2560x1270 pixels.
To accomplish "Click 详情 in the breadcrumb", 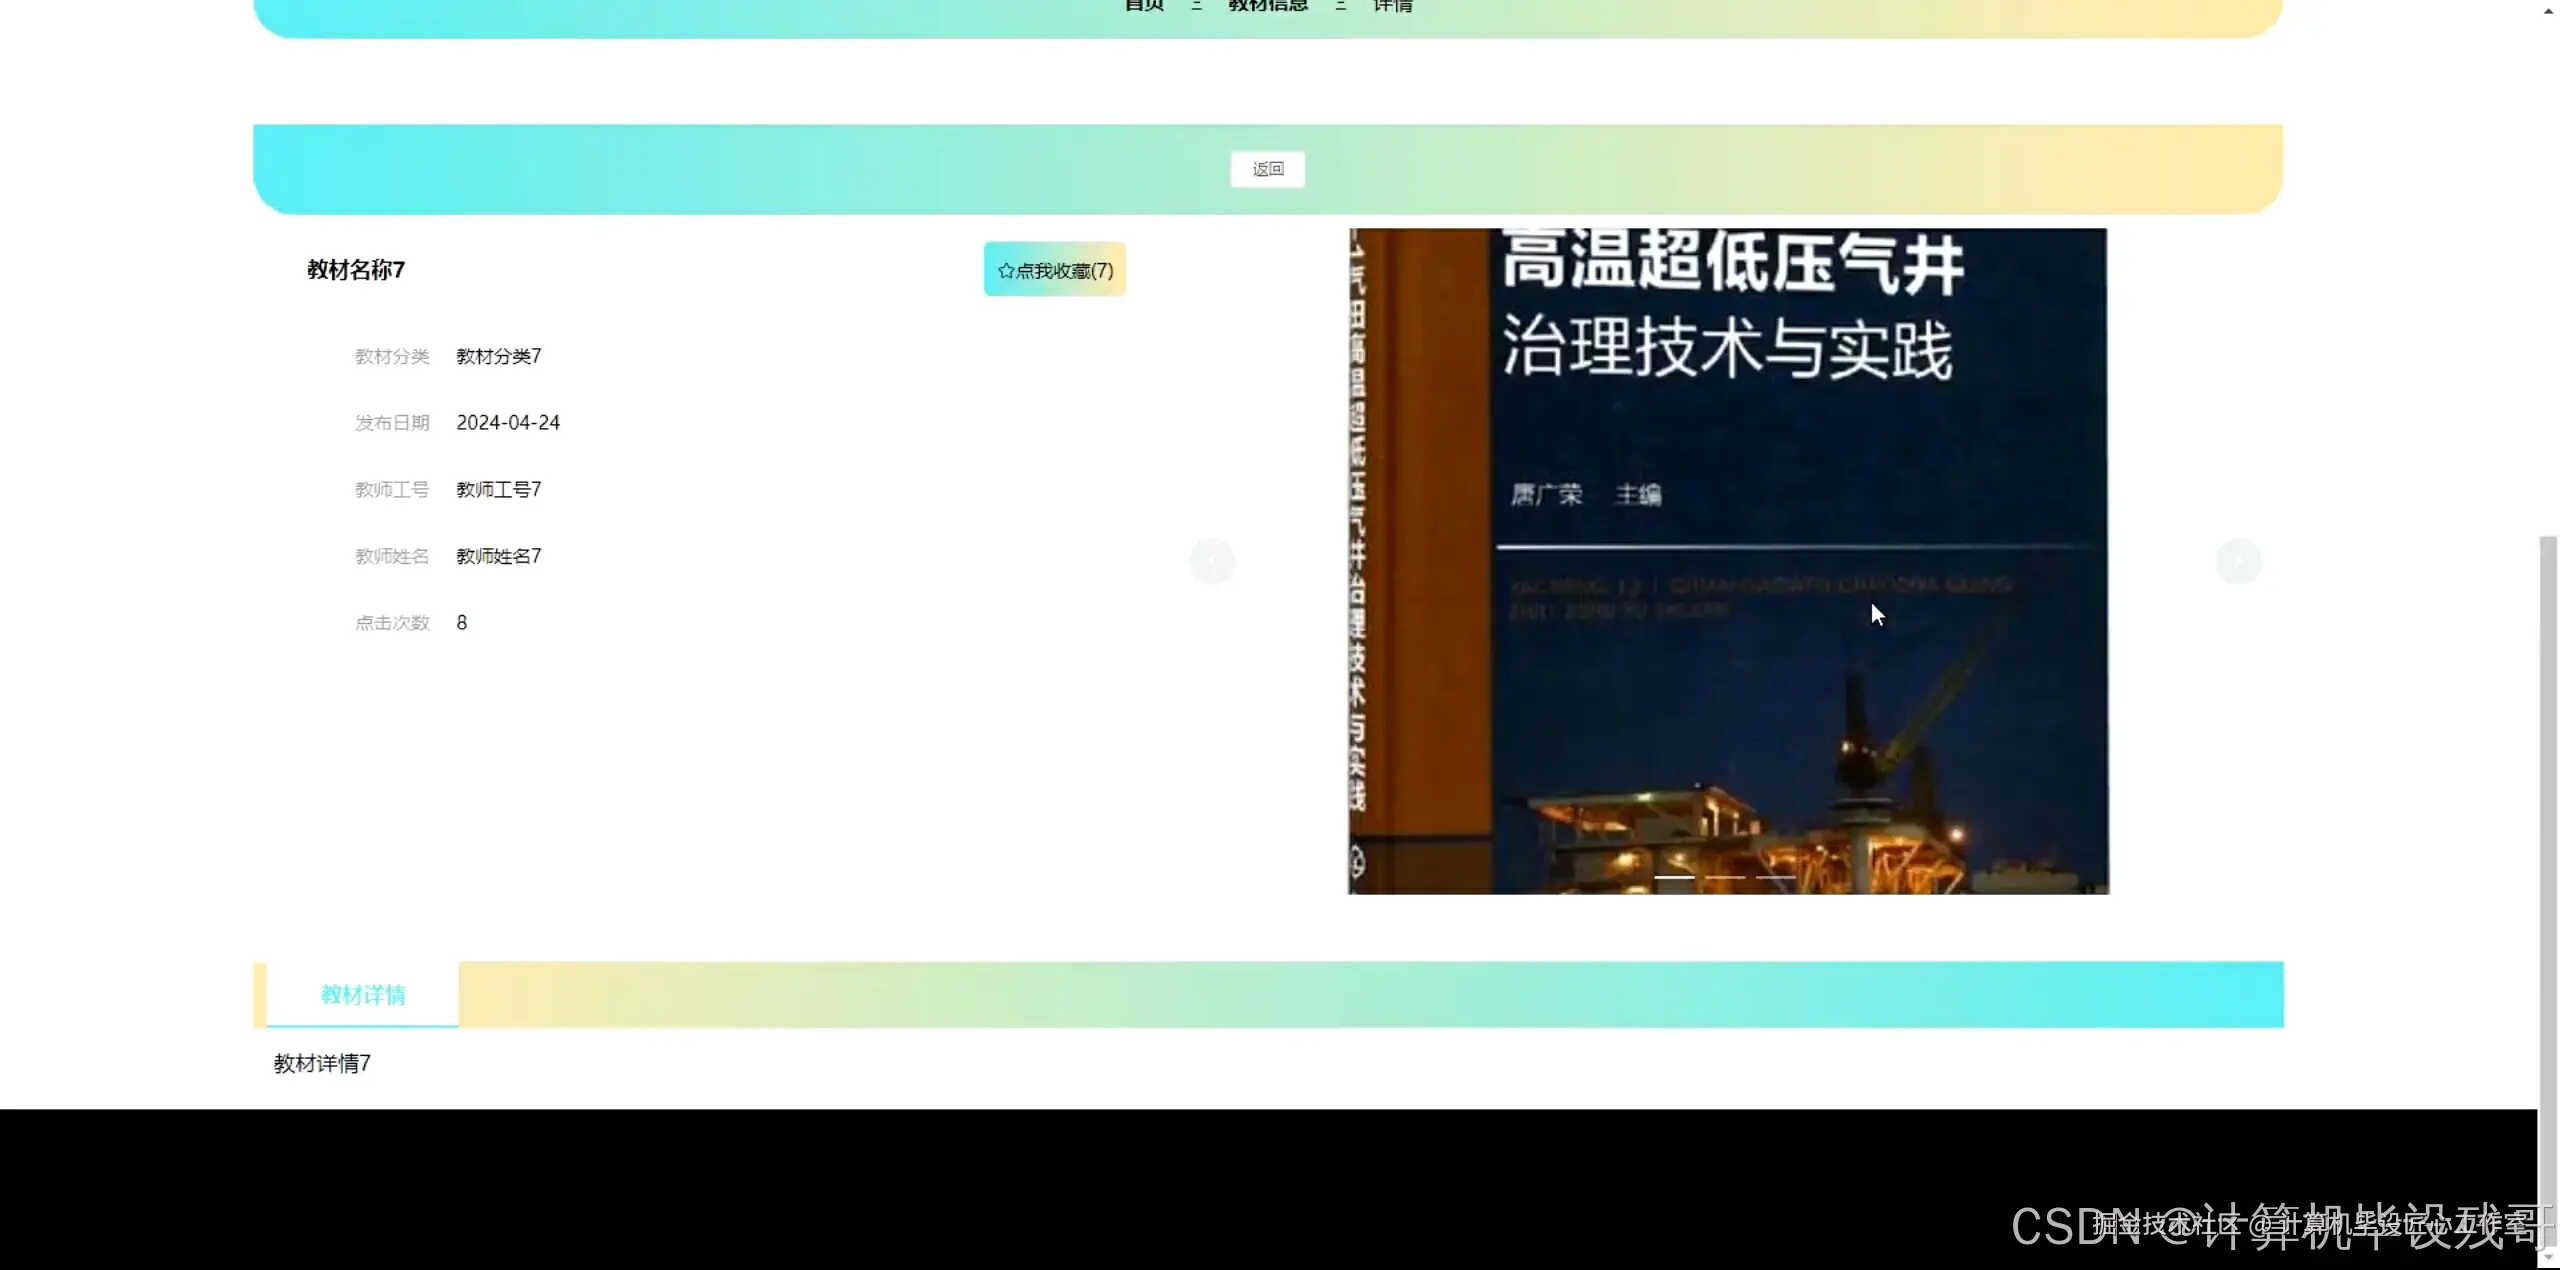I will click(1393, 6).
